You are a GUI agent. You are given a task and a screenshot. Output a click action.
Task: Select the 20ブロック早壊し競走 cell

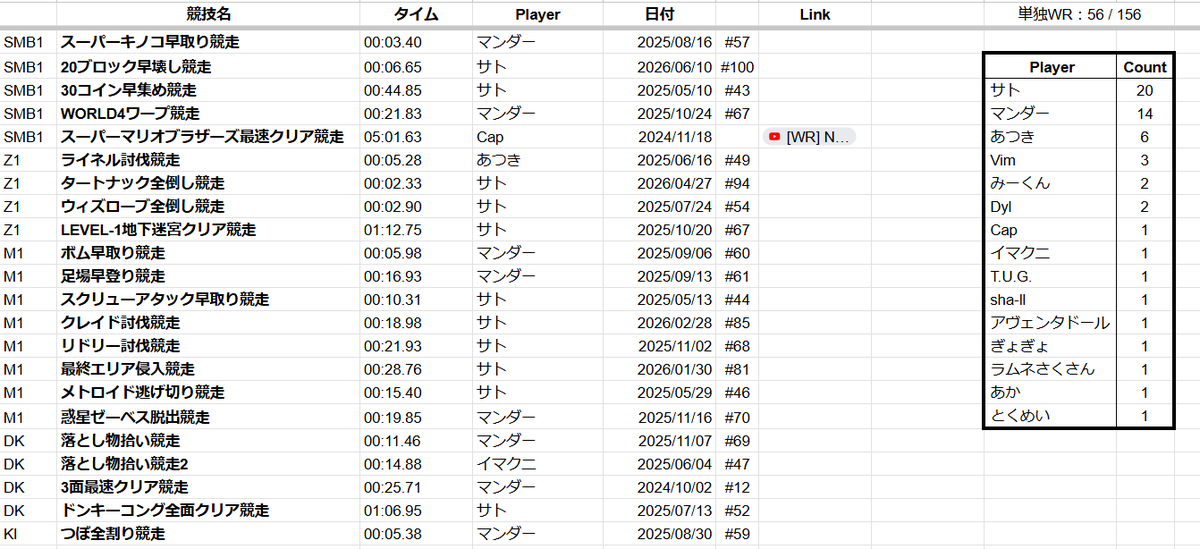tap(209, 67)
